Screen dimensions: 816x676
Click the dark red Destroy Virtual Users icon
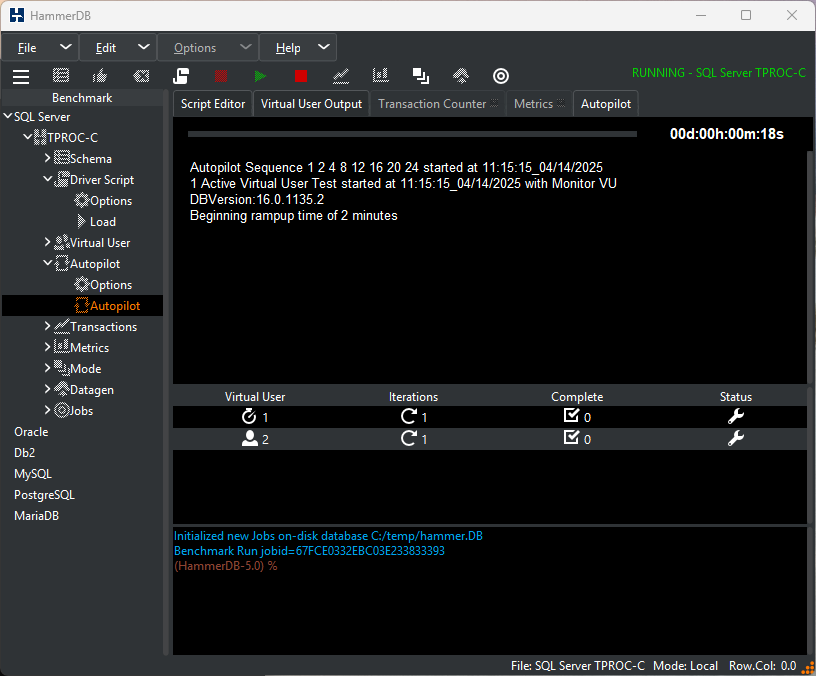(221, 76)
